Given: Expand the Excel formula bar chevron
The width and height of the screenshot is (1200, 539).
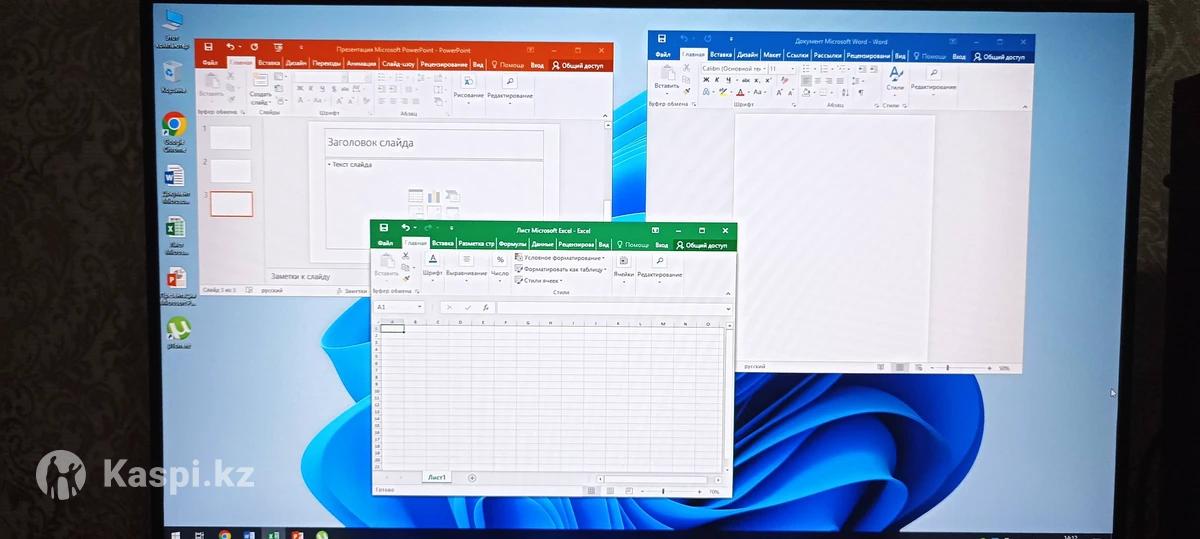Looking at the screenshot, I should pos(729,309).
